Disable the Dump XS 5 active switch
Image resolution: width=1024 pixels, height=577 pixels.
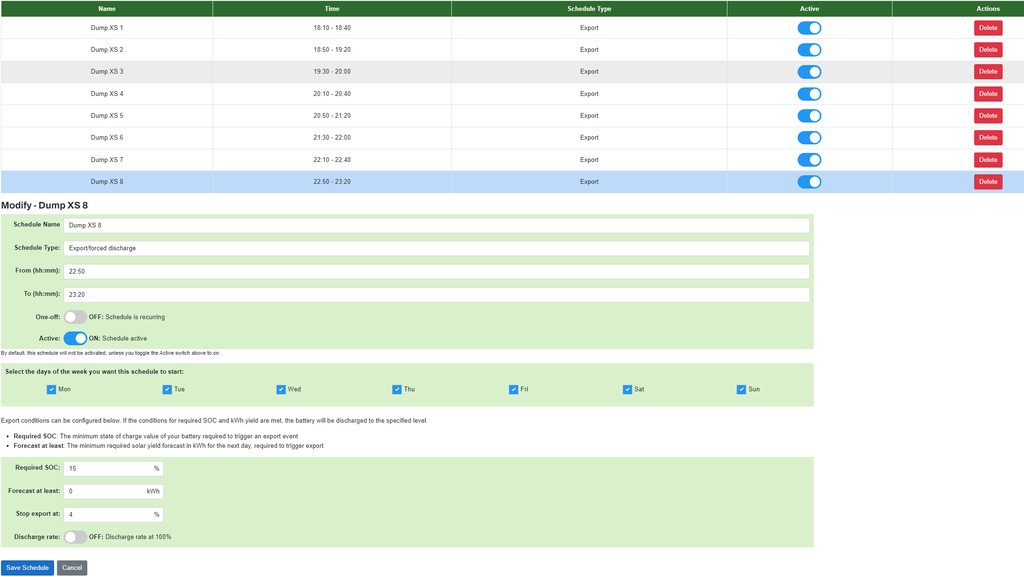[809, 116]
